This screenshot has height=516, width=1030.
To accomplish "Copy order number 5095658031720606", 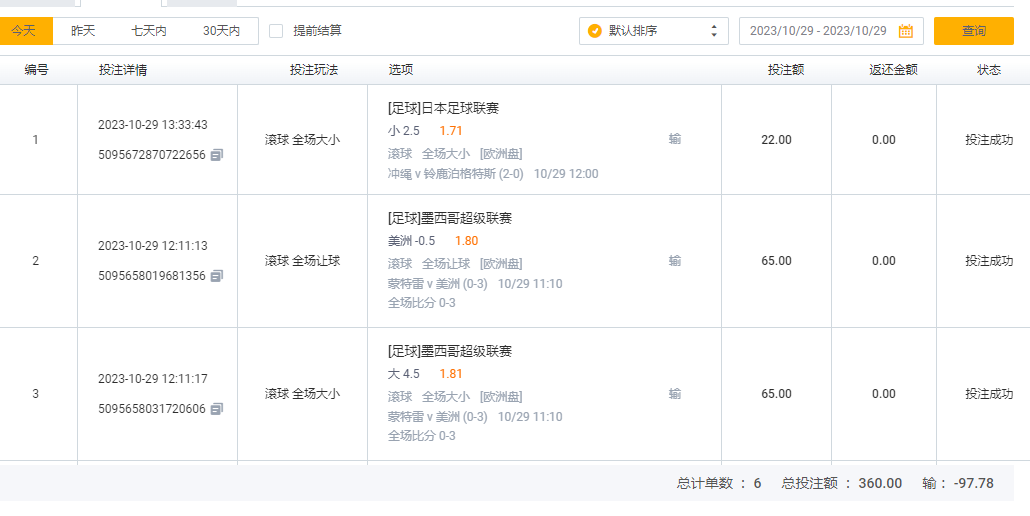I will point(217,409).
